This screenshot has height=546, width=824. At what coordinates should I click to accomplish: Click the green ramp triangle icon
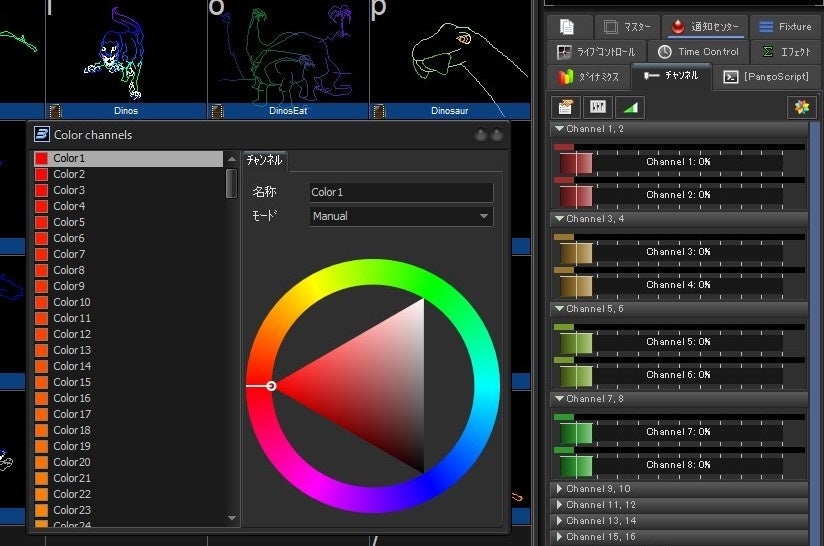(x=631, y=108)
